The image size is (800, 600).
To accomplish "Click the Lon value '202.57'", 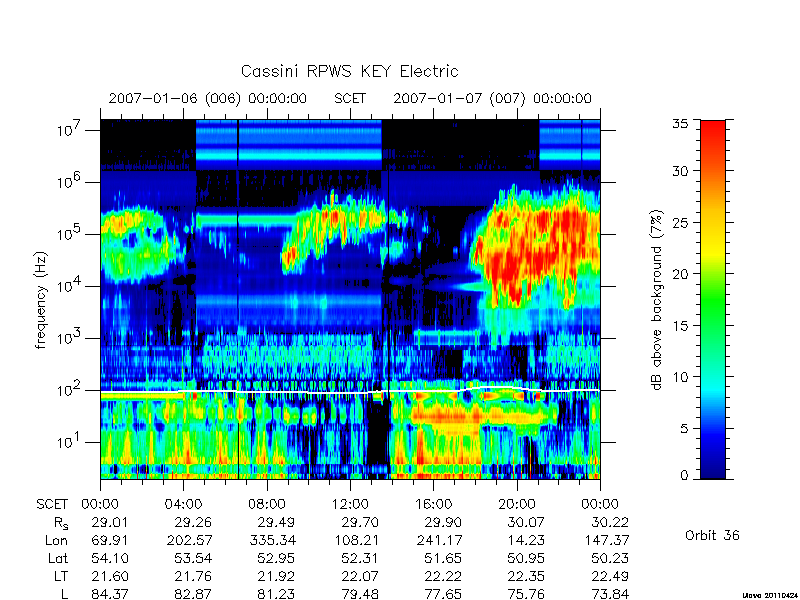I will [x=189, y=540].
